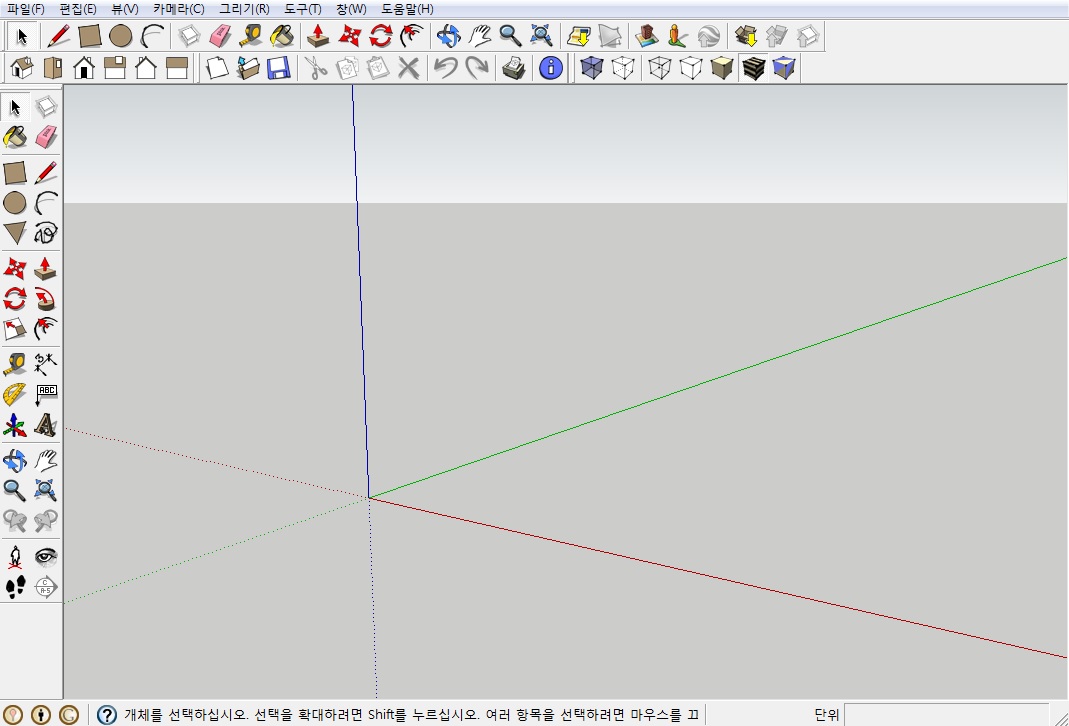Open Instructor help question mark icon
1069x726 pixels.
[106, 714]
